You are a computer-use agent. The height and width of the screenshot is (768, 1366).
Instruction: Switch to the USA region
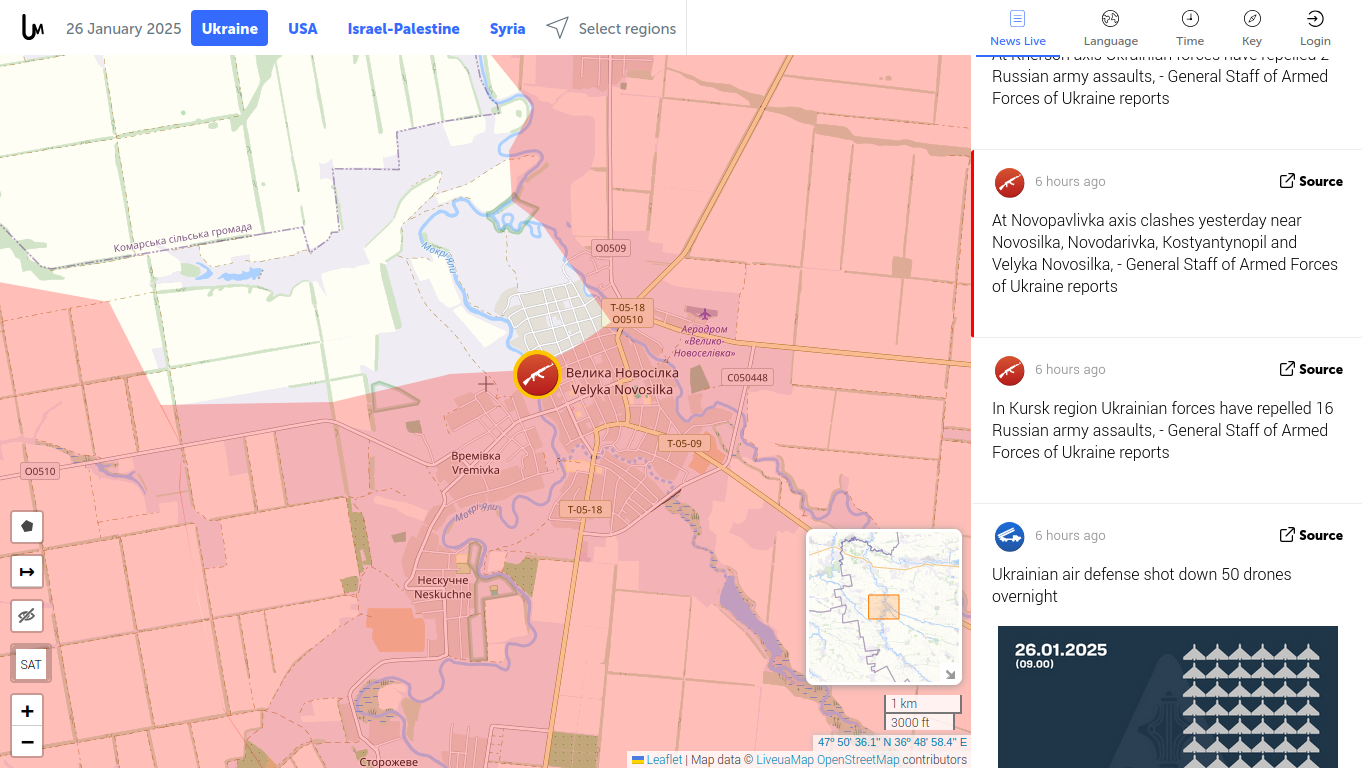(303, 28)
